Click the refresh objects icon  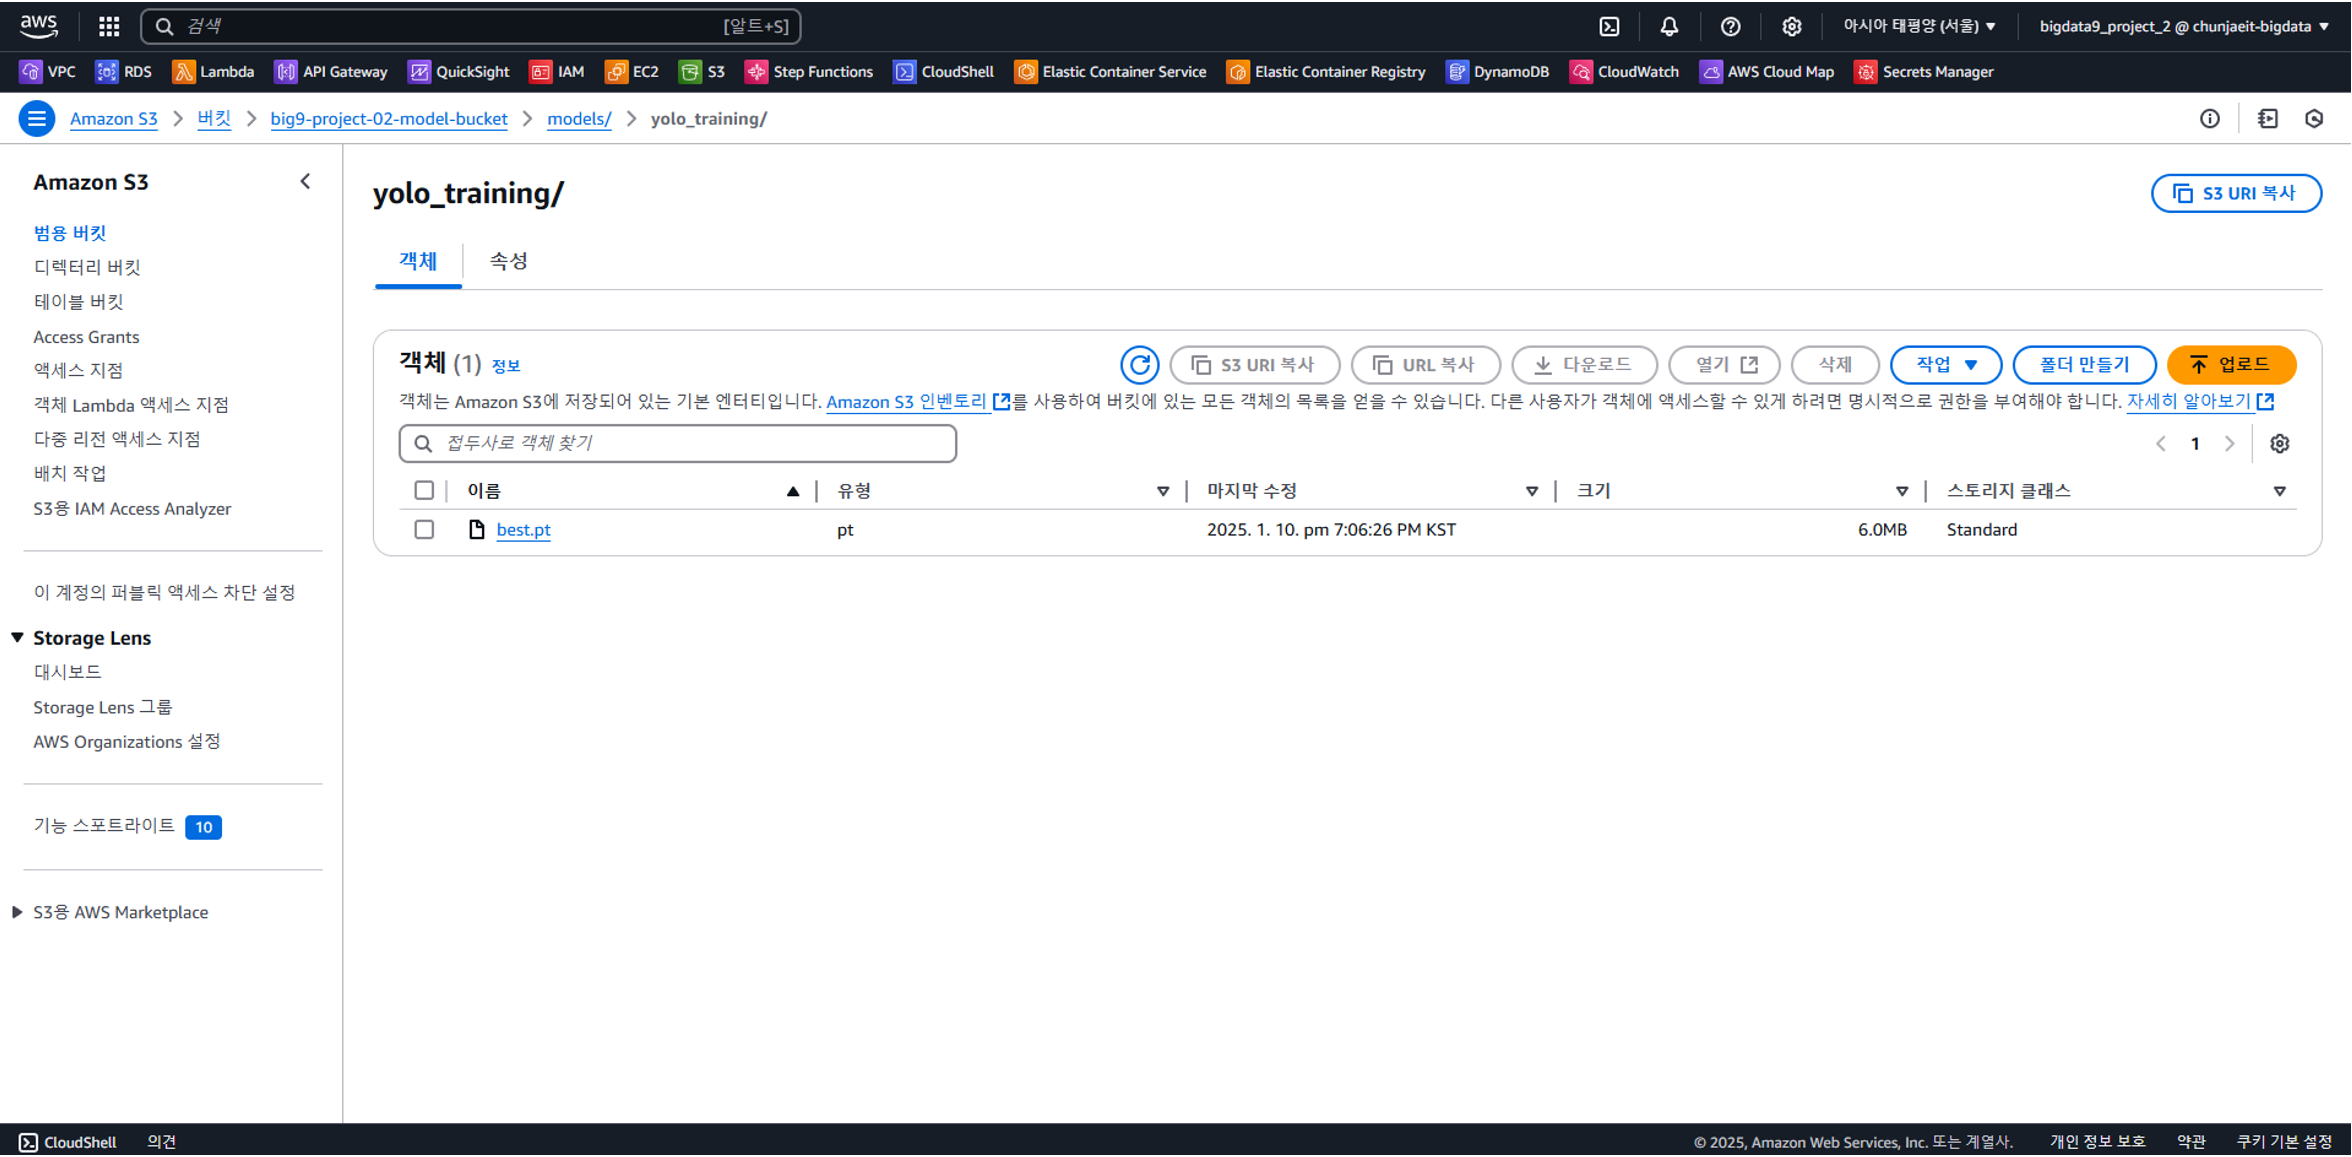(1139, 365)
